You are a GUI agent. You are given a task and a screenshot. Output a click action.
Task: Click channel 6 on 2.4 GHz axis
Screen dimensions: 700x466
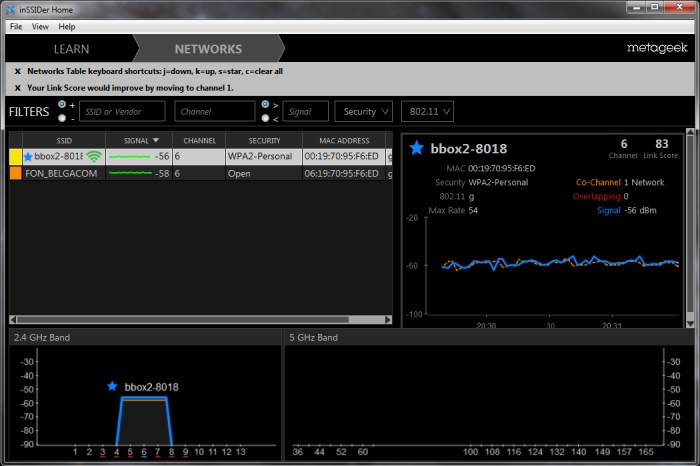pyautogui.click(x=144, y=452)
